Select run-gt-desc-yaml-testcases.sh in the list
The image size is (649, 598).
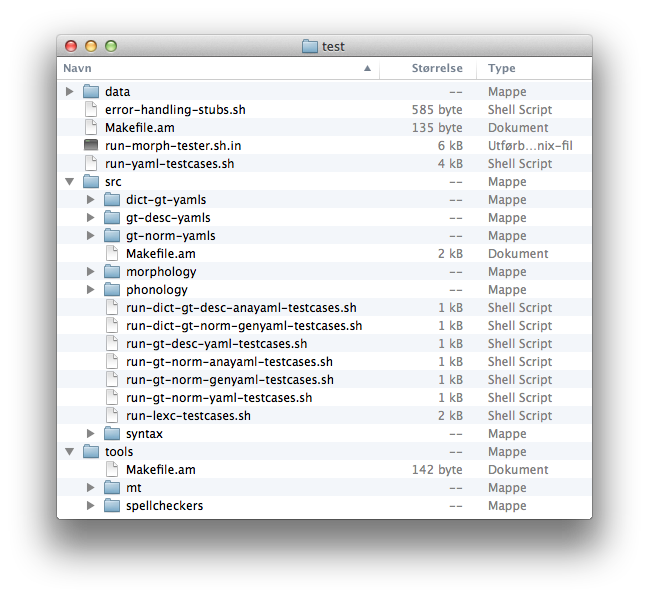coord(216,344)
